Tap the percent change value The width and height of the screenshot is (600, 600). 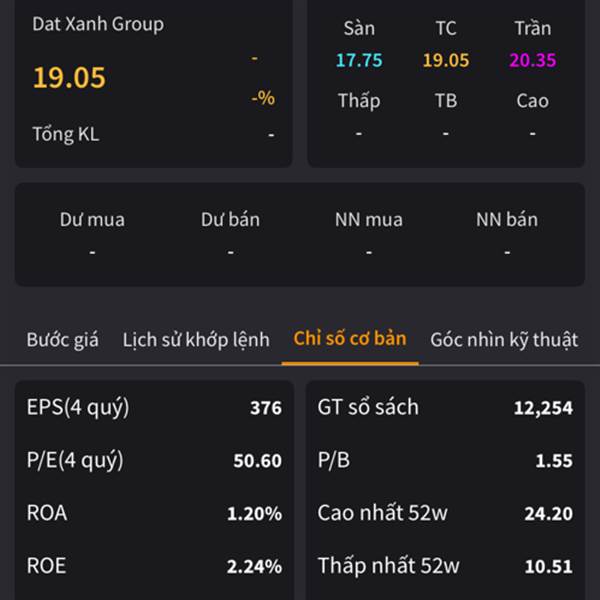262,98
